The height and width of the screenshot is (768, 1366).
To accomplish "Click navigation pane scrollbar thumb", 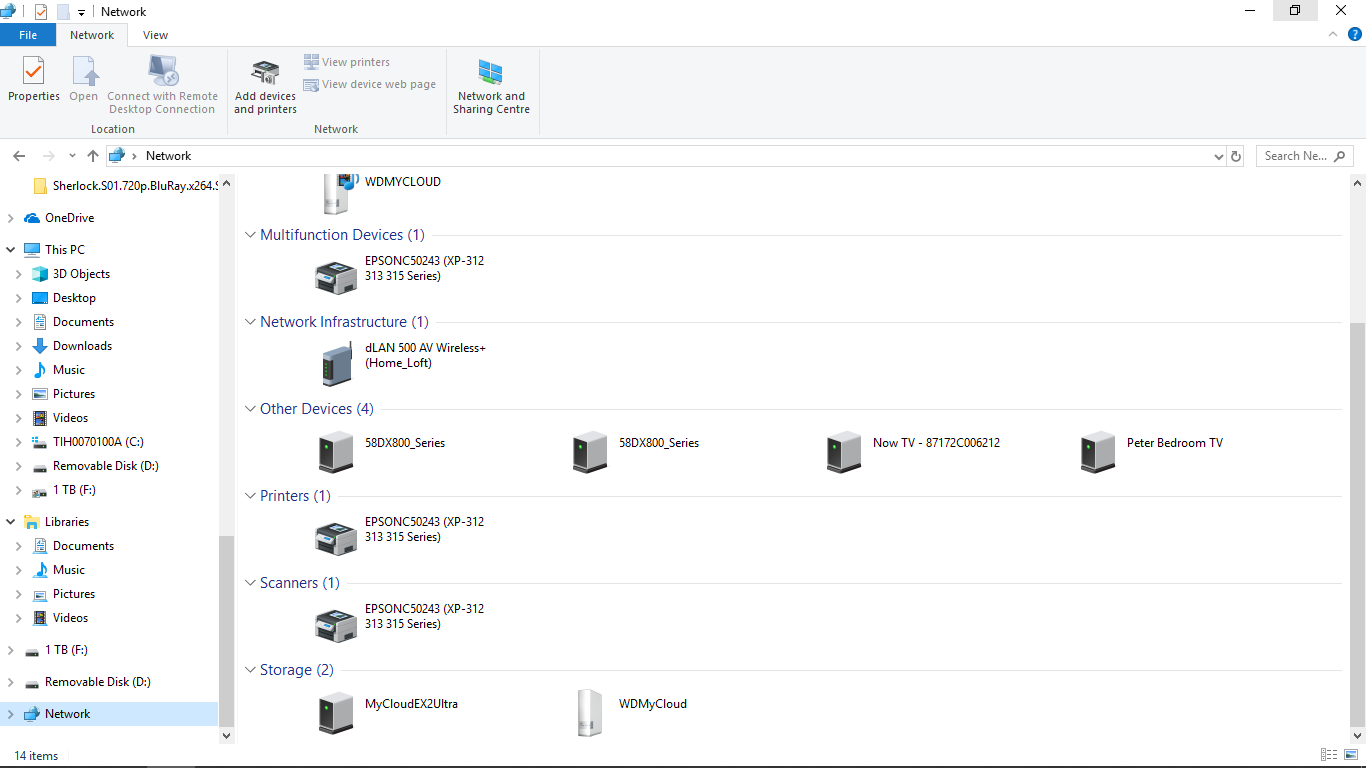I will [x=226, y=630].
